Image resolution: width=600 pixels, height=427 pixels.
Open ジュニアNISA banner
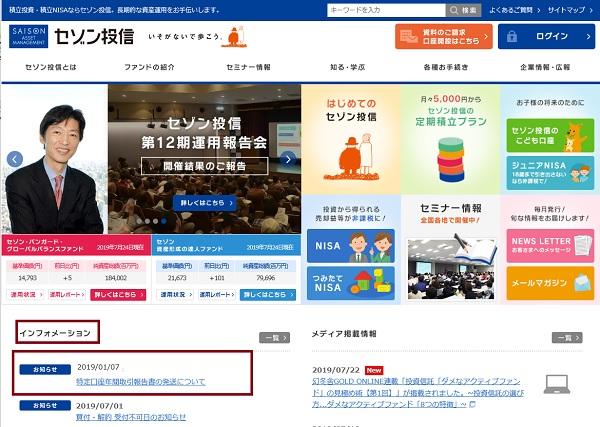[x=550, y=173]
